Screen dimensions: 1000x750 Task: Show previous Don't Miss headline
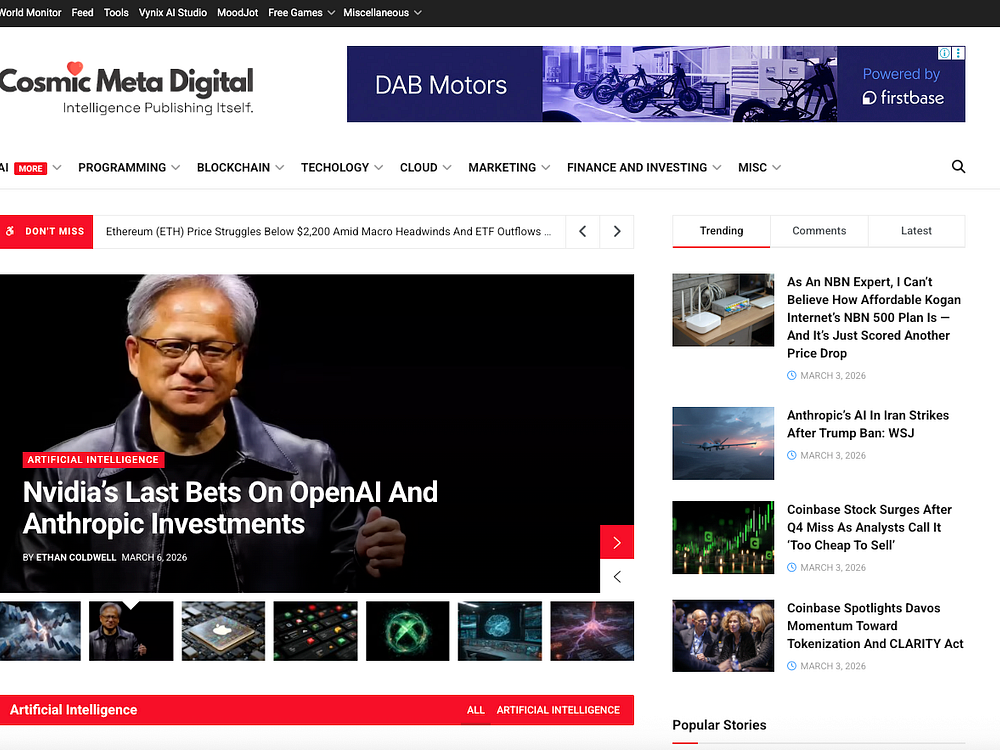pyautogui.click(x=582, y=232)
